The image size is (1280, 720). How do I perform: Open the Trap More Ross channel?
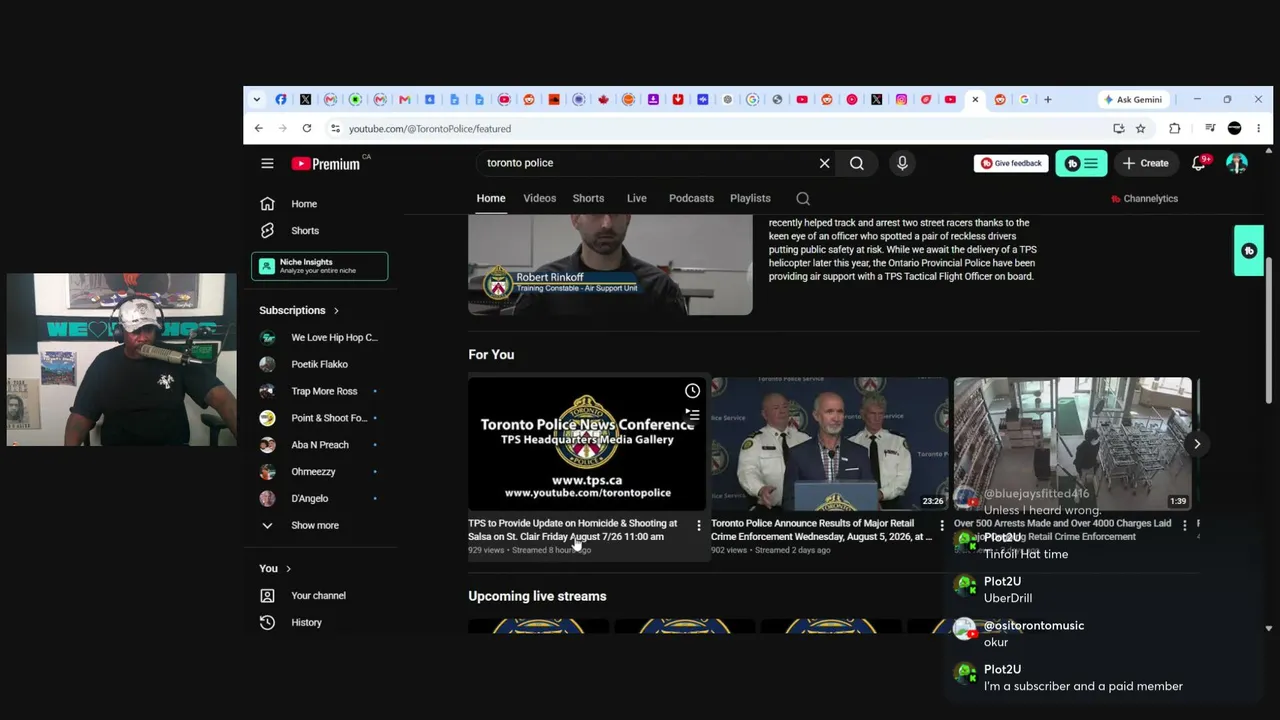(320, 392)
